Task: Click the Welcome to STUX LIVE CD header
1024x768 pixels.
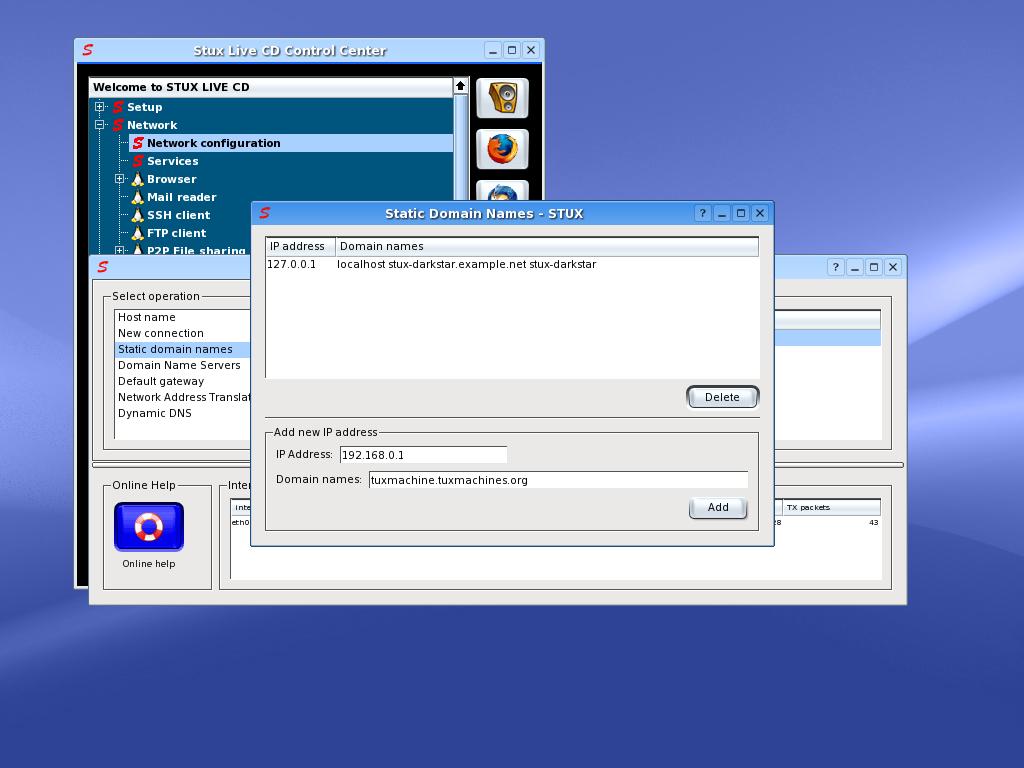Action: 270,87
